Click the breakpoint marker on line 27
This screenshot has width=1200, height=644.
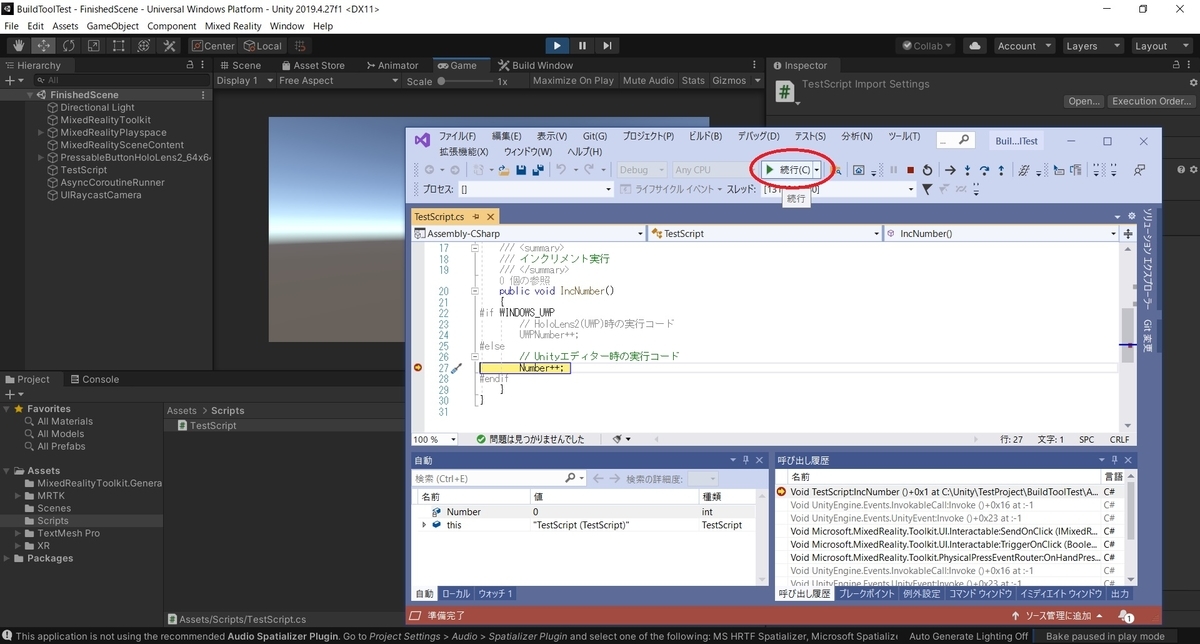pos(419,368)
